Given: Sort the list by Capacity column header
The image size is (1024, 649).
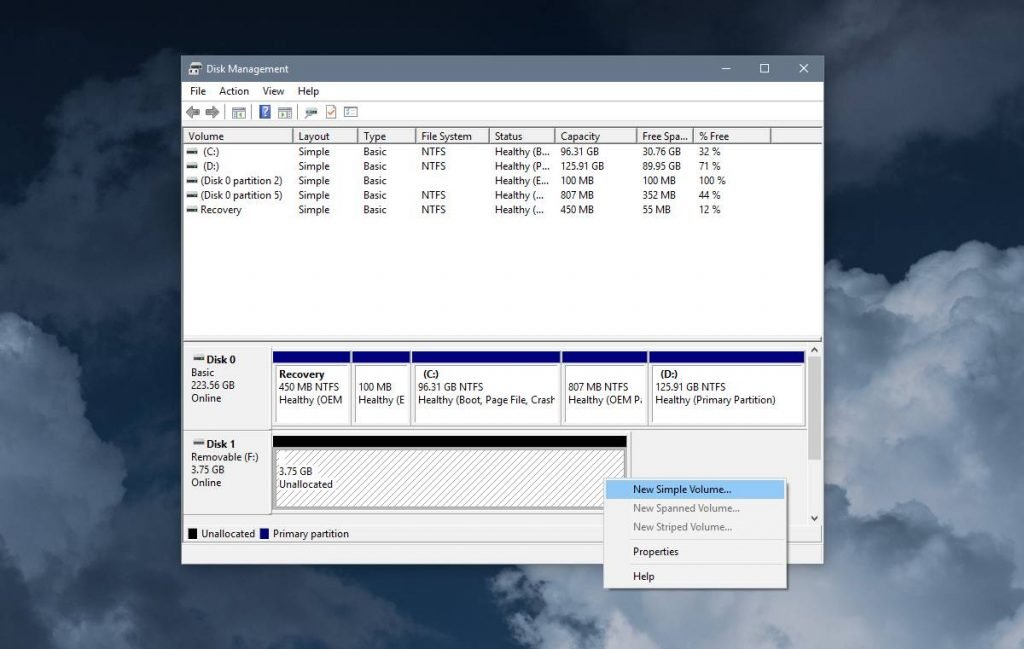Looking at the screenshot, I should [594, 136].
